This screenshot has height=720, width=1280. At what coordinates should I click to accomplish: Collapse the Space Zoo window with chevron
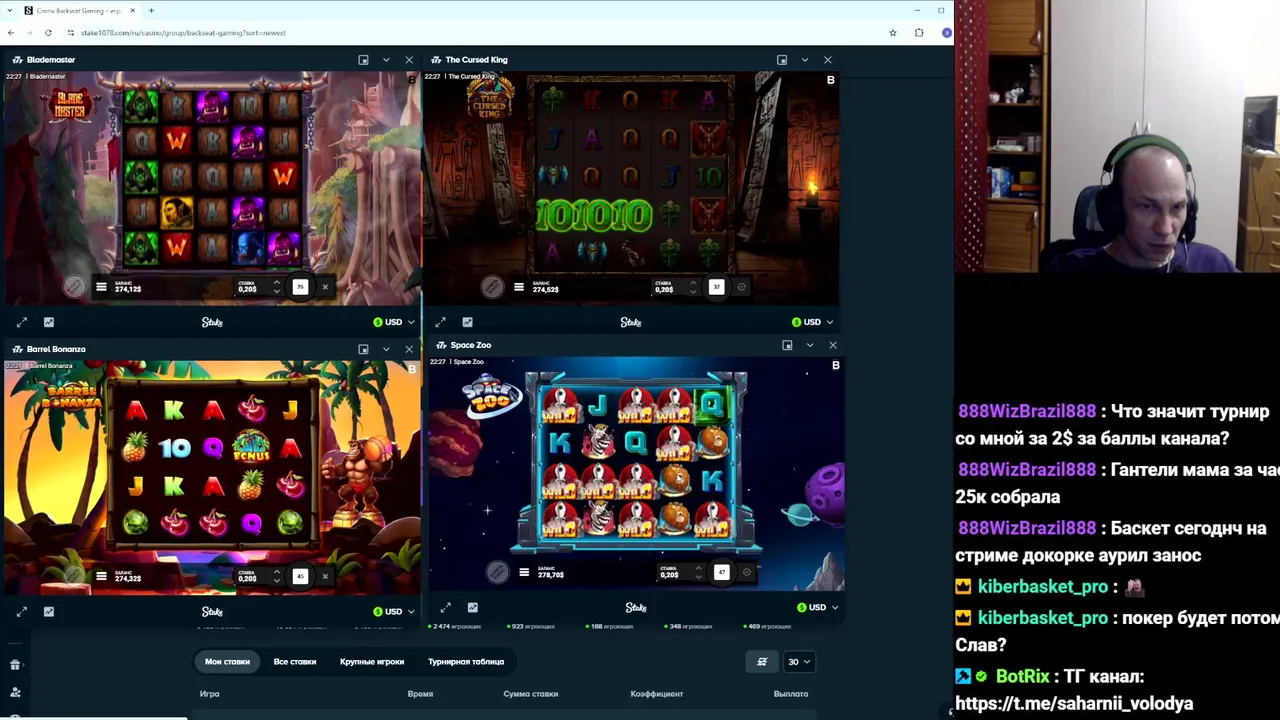pyautogui.click(x=810, y=345)
